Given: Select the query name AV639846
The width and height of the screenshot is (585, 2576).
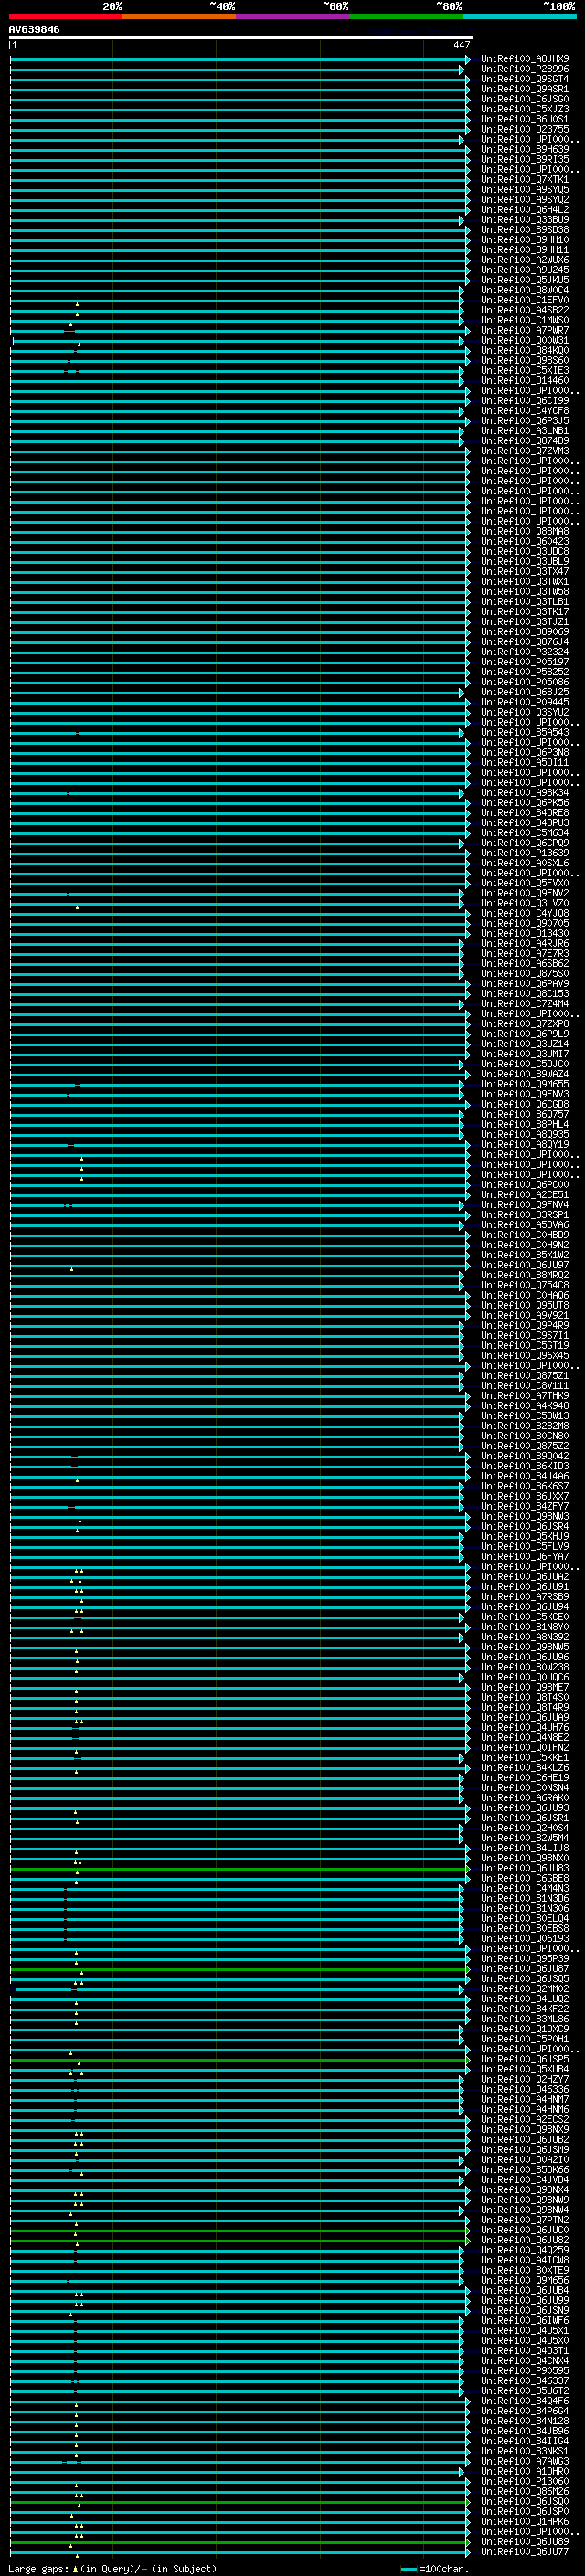Looking at the screenshot, I should click(34, 29).
